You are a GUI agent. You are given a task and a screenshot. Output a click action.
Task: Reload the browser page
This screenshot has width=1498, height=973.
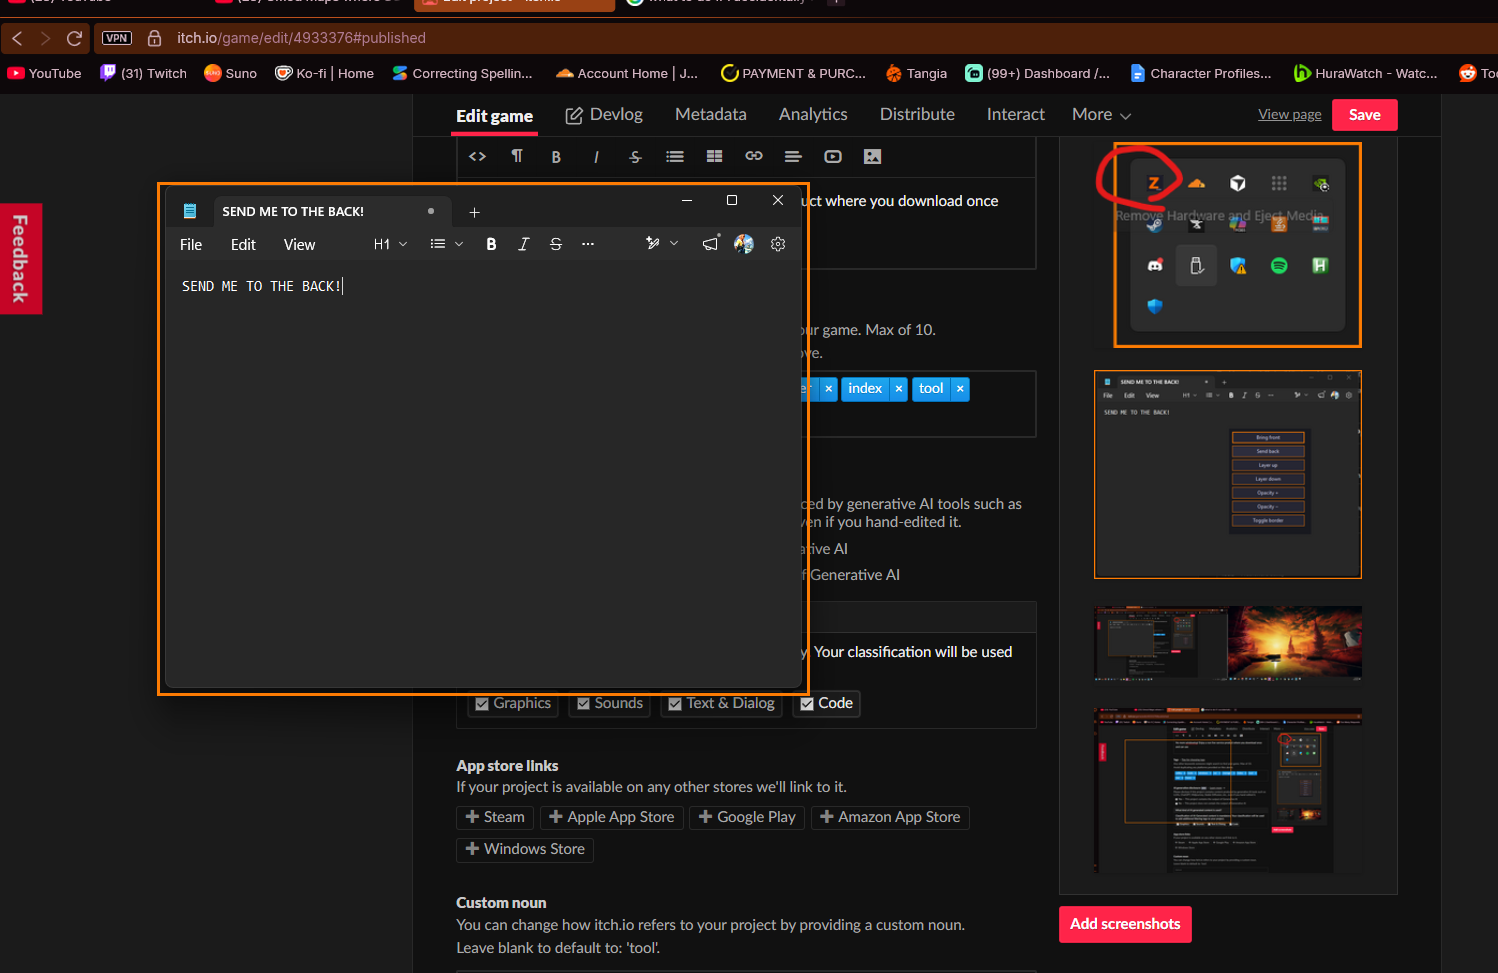pyautogui.click(x=74, y=38)
